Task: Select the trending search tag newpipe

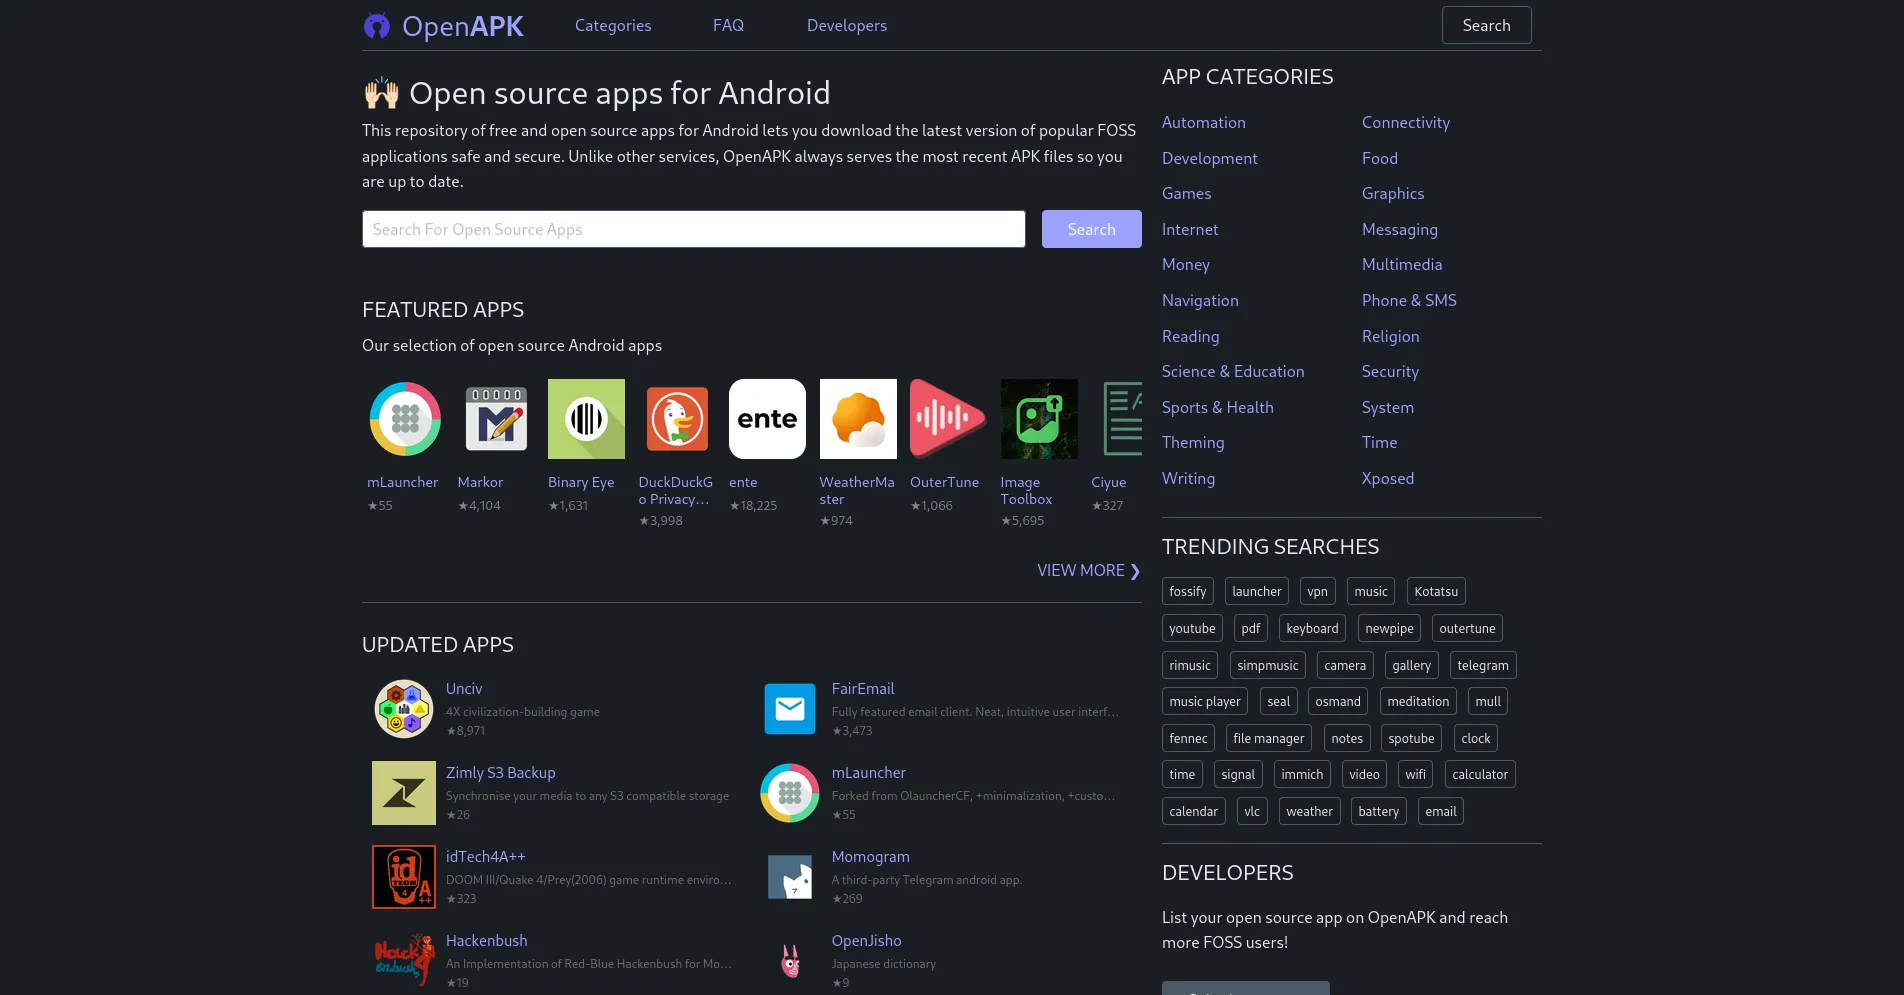Action: pyautogui.click(x=1388, y=628)
